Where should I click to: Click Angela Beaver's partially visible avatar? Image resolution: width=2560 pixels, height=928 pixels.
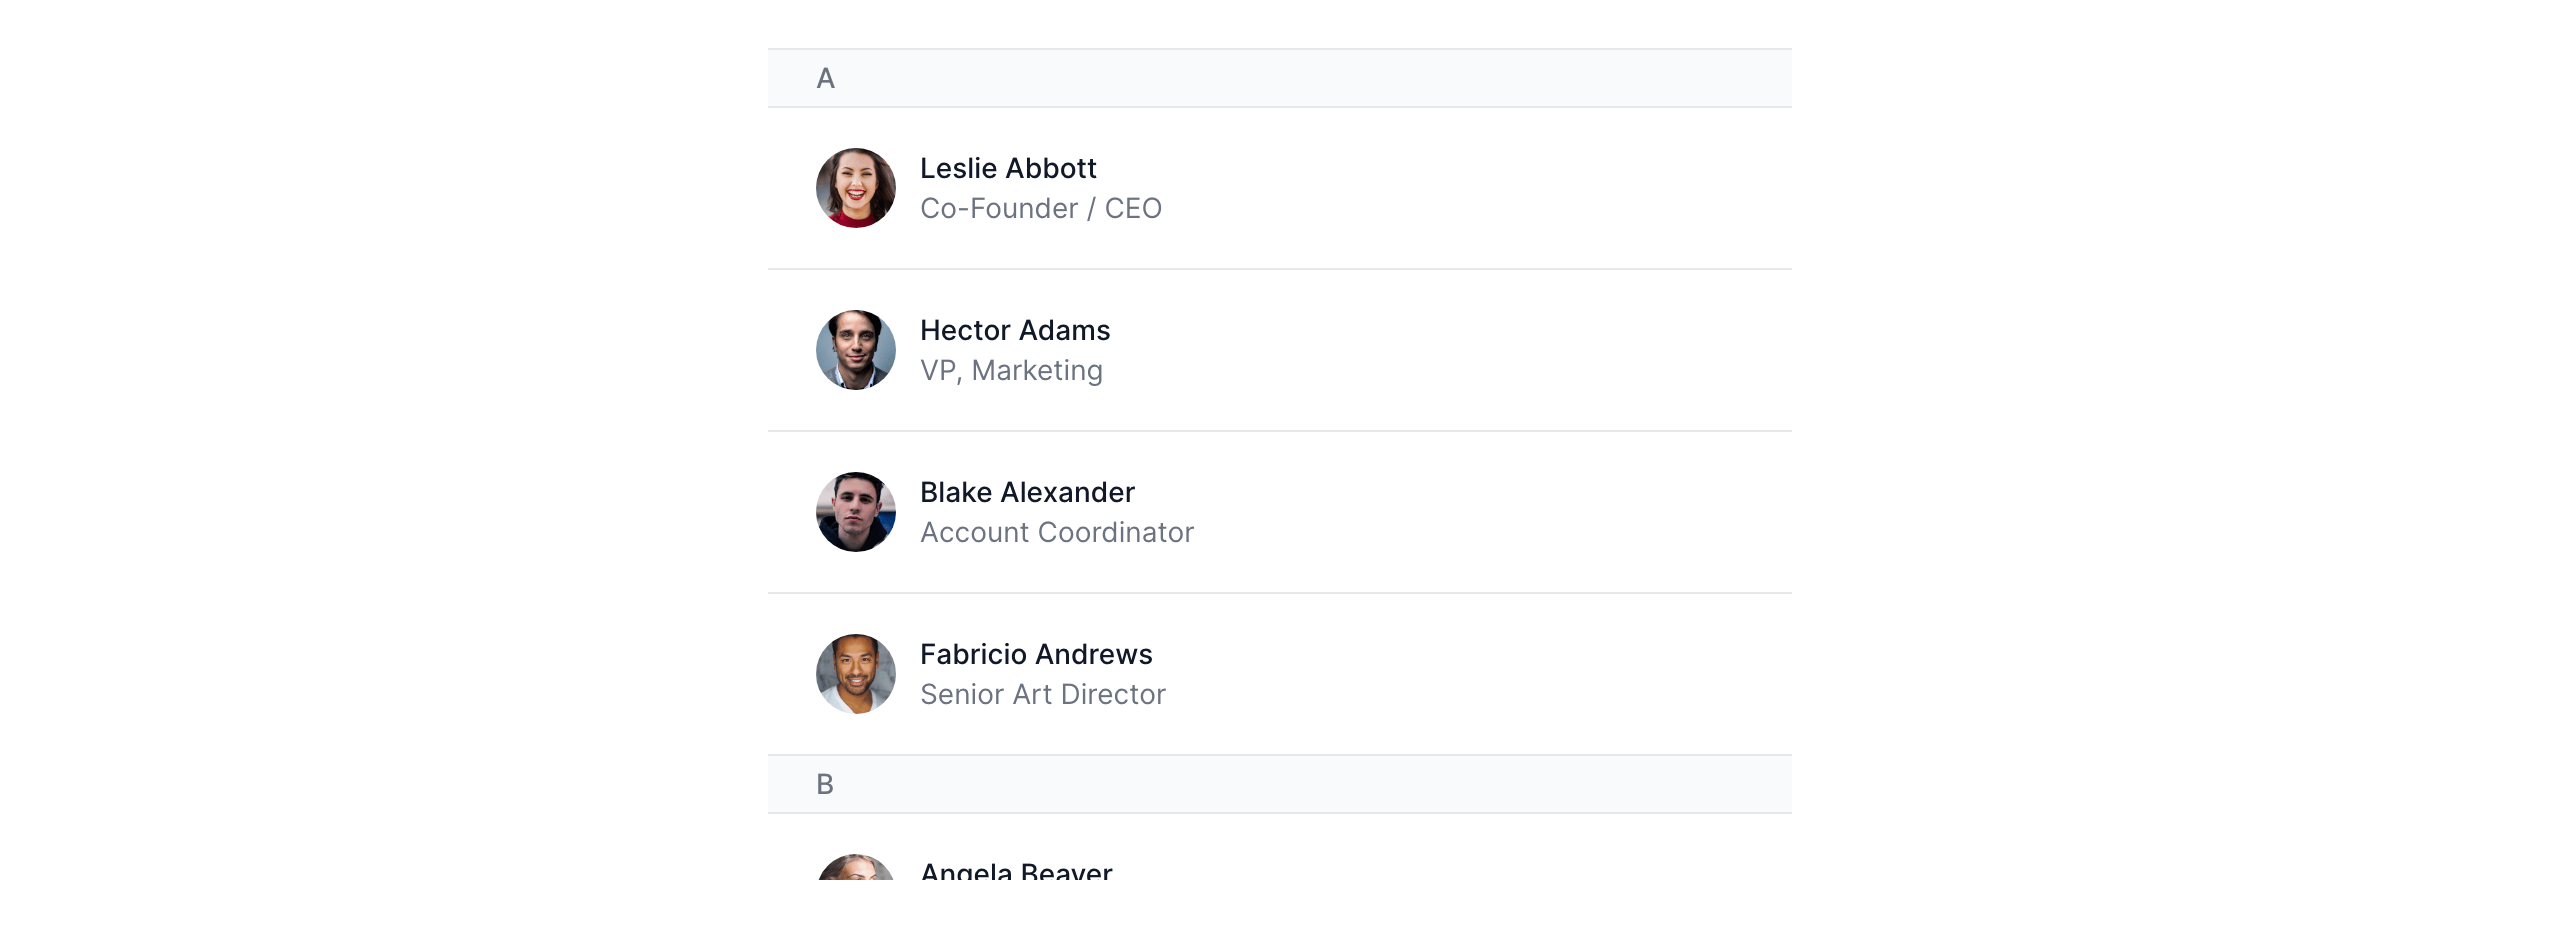[856, 868]
